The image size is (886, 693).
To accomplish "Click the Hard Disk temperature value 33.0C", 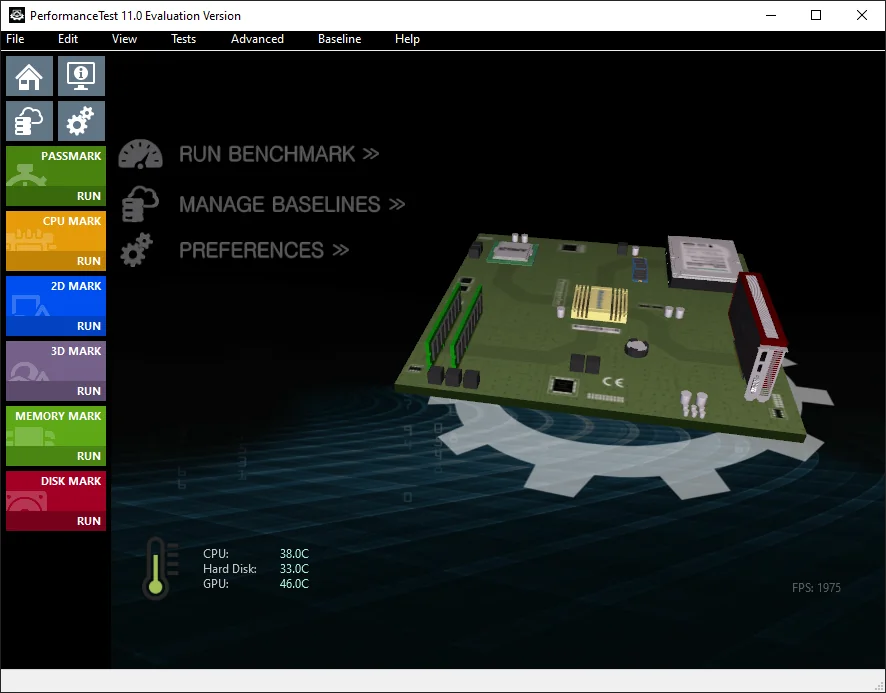I will tap(294, 569).
